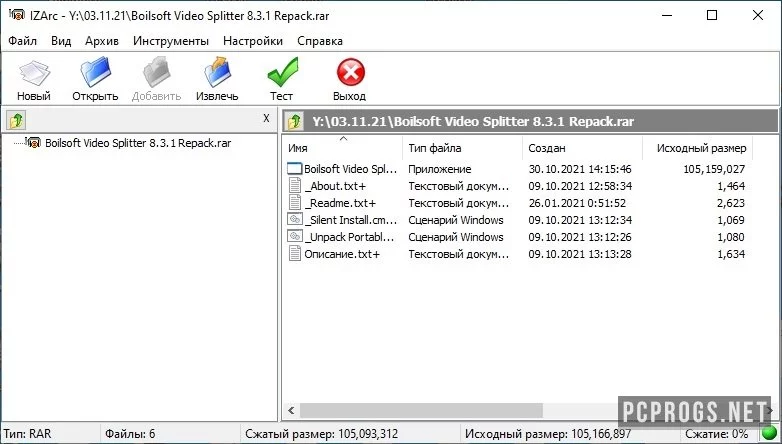Sort files by Имя column header

[x=343, y=148]
